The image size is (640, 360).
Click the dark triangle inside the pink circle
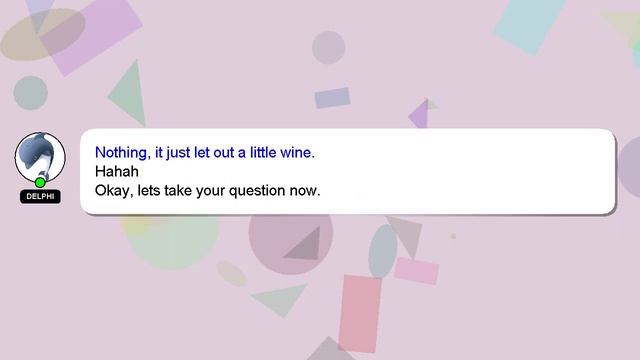pyautogui.click(x=305, y=245)
